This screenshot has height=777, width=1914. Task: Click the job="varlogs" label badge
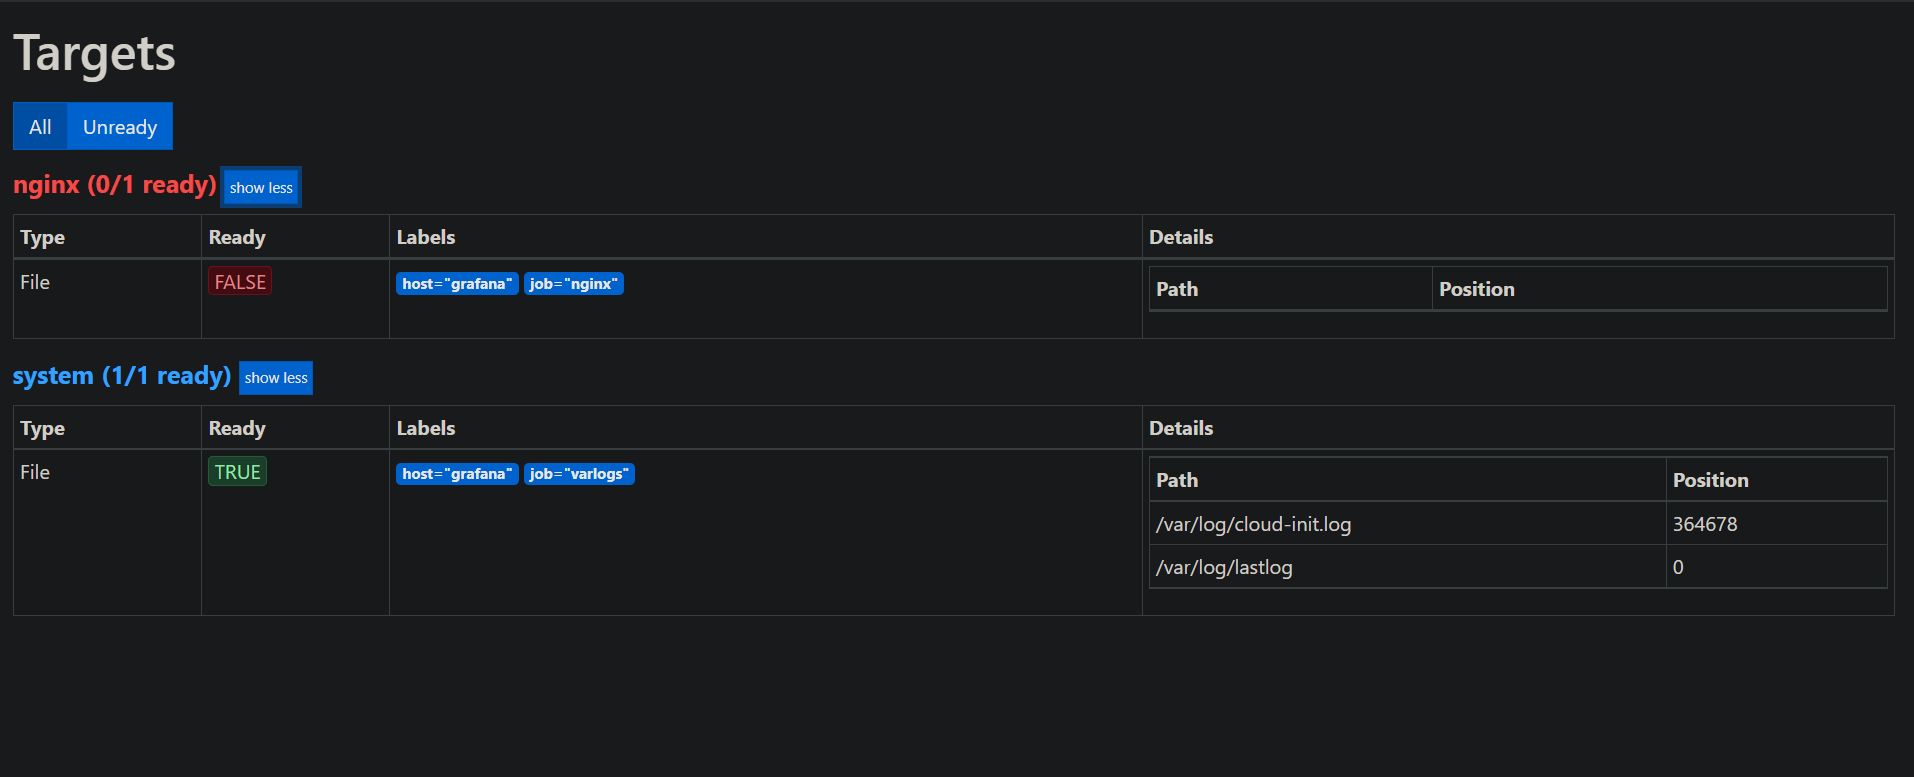point(579,473)
